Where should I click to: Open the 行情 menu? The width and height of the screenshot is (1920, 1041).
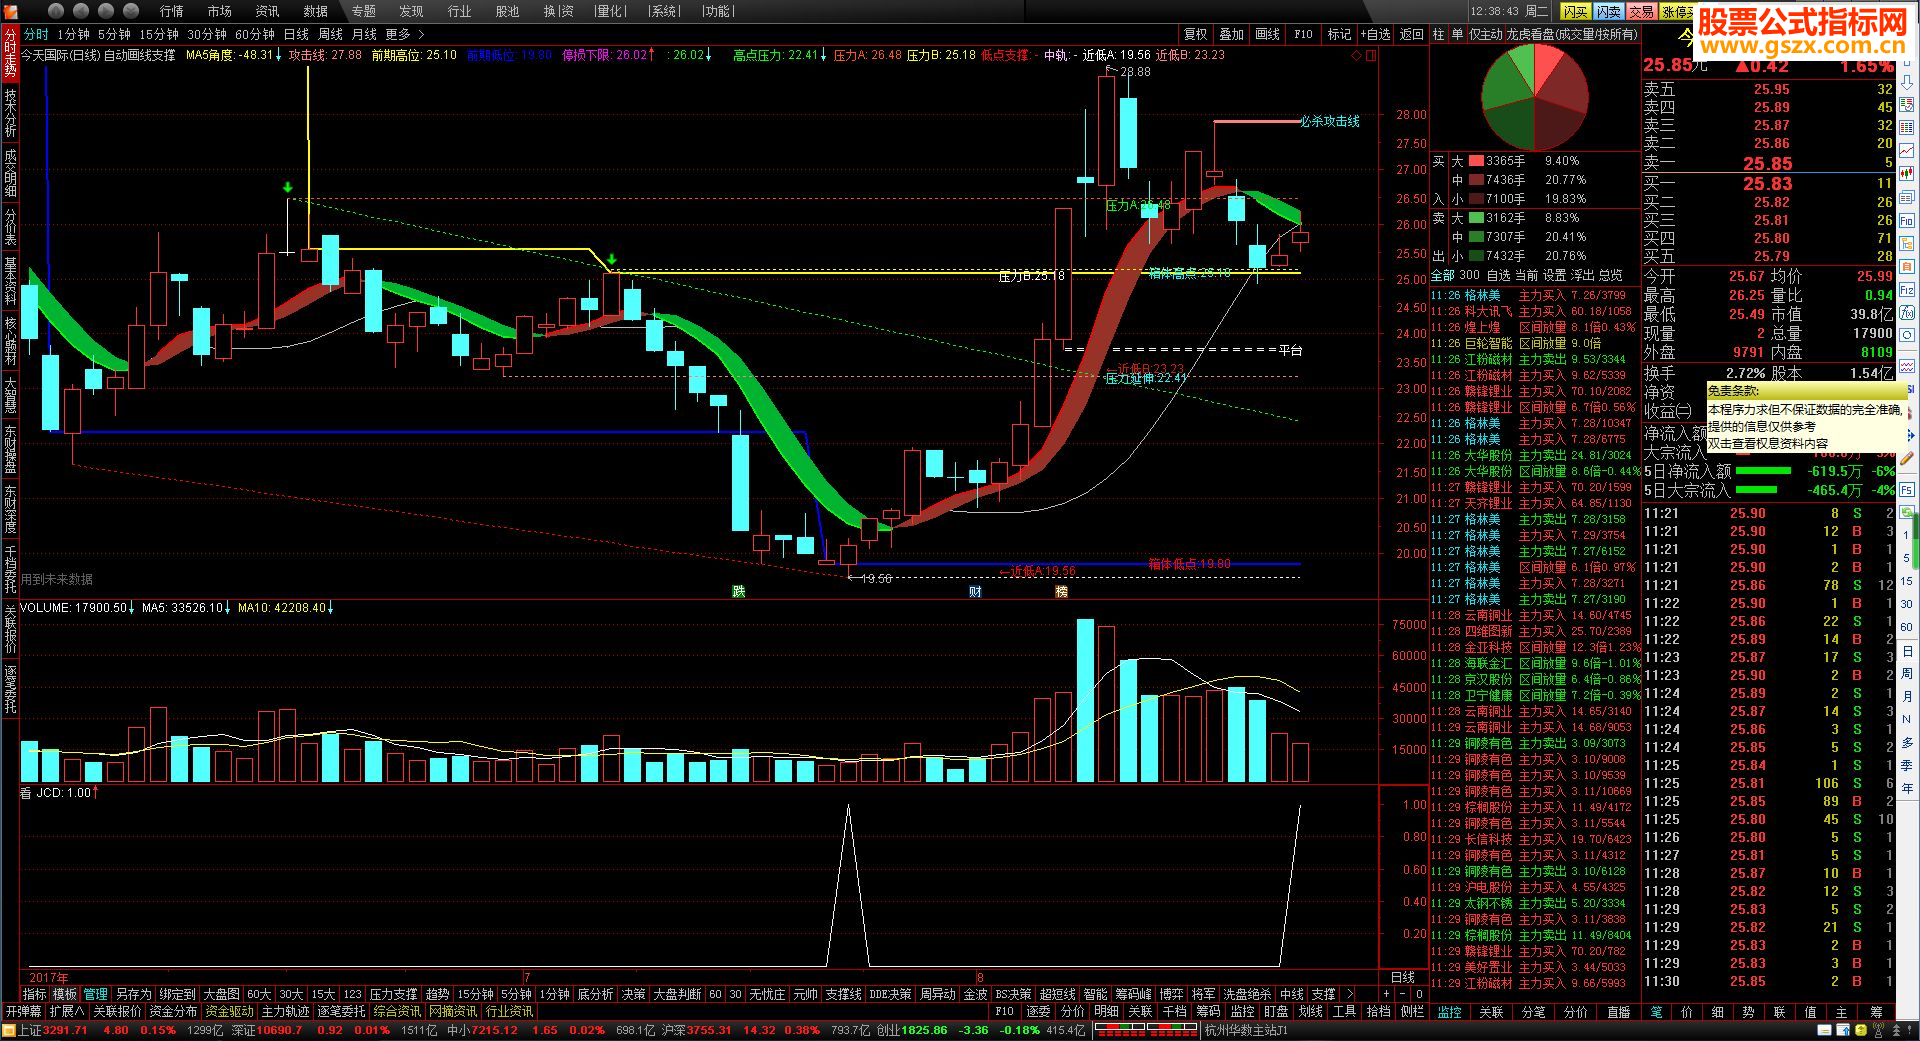172,11
